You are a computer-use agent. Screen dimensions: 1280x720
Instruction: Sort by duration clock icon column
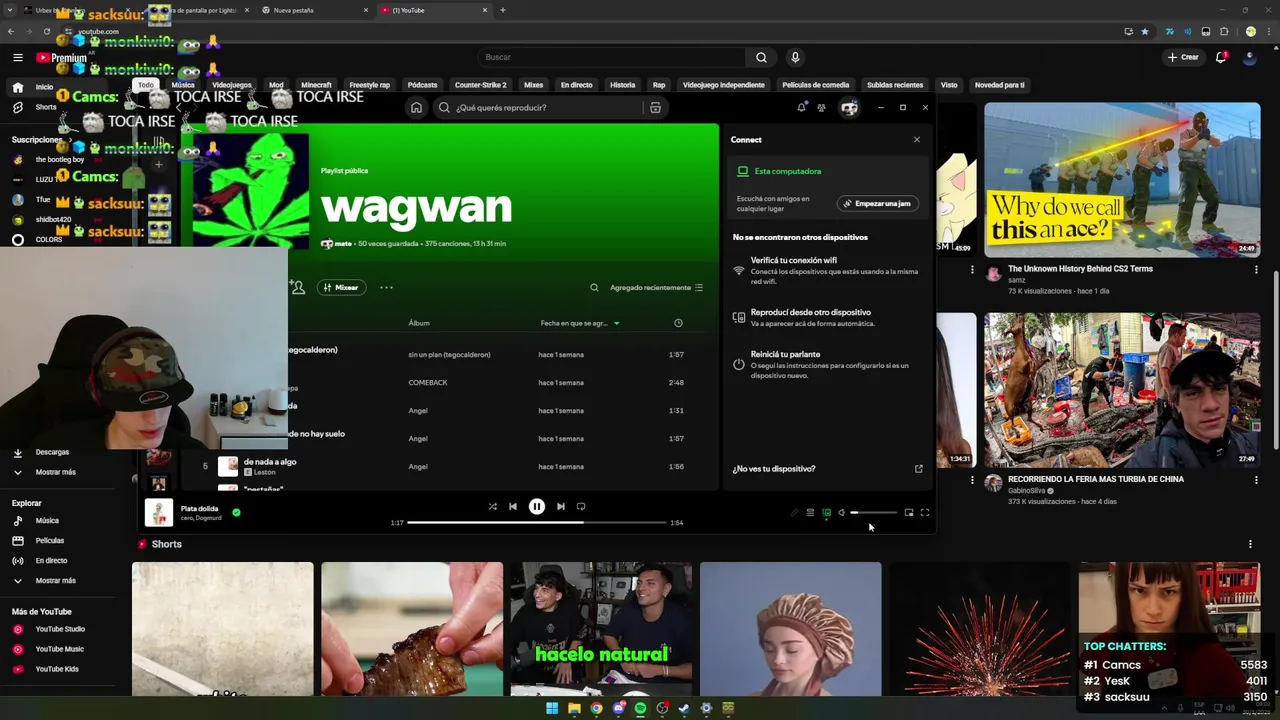[x=678, y=323]
